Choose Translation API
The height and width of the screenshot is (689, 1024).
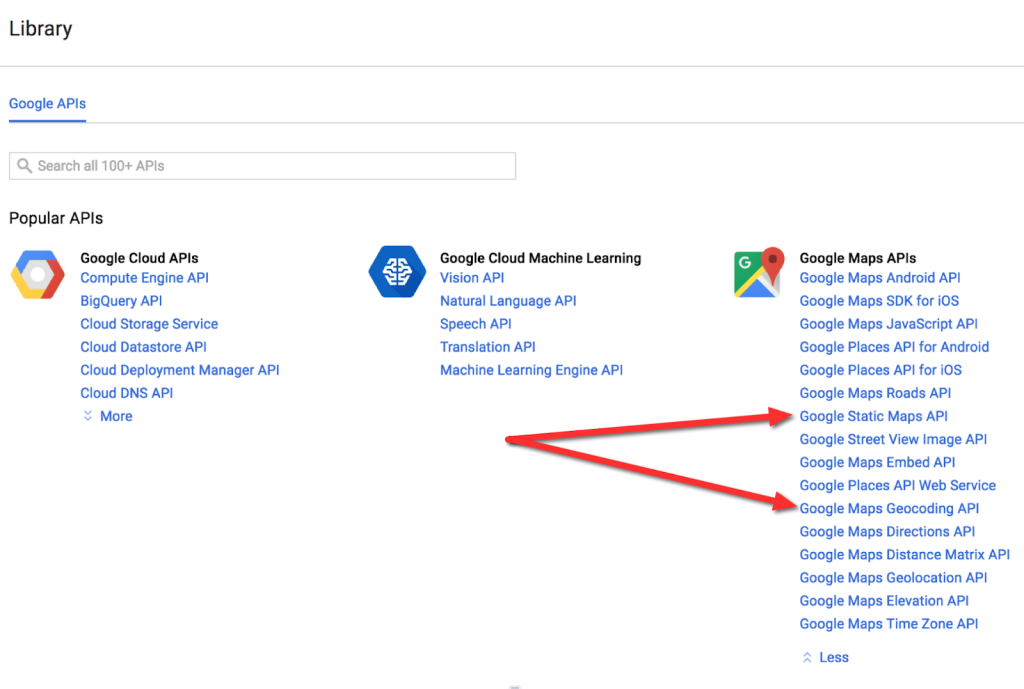pyautogui.click(x=487, y=347)
